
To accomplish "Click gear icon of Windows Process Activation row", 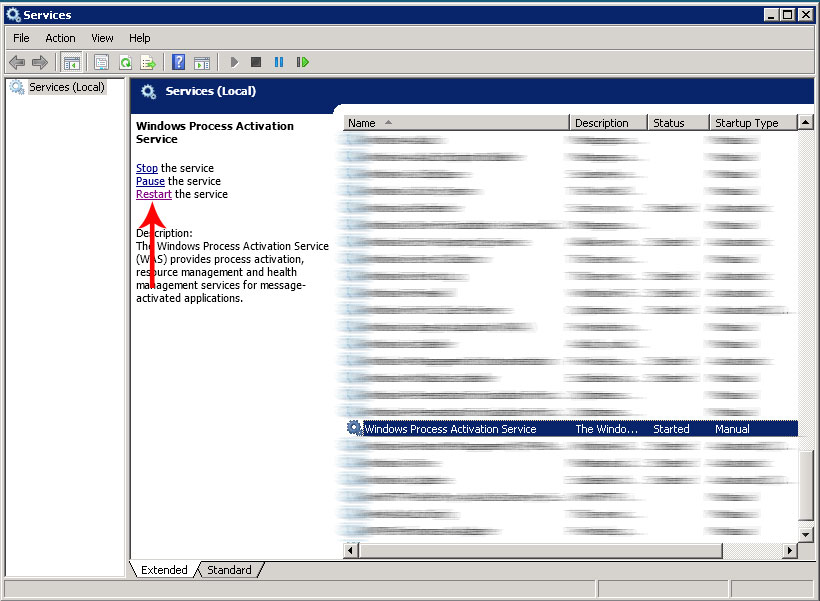I will [354, 428].
